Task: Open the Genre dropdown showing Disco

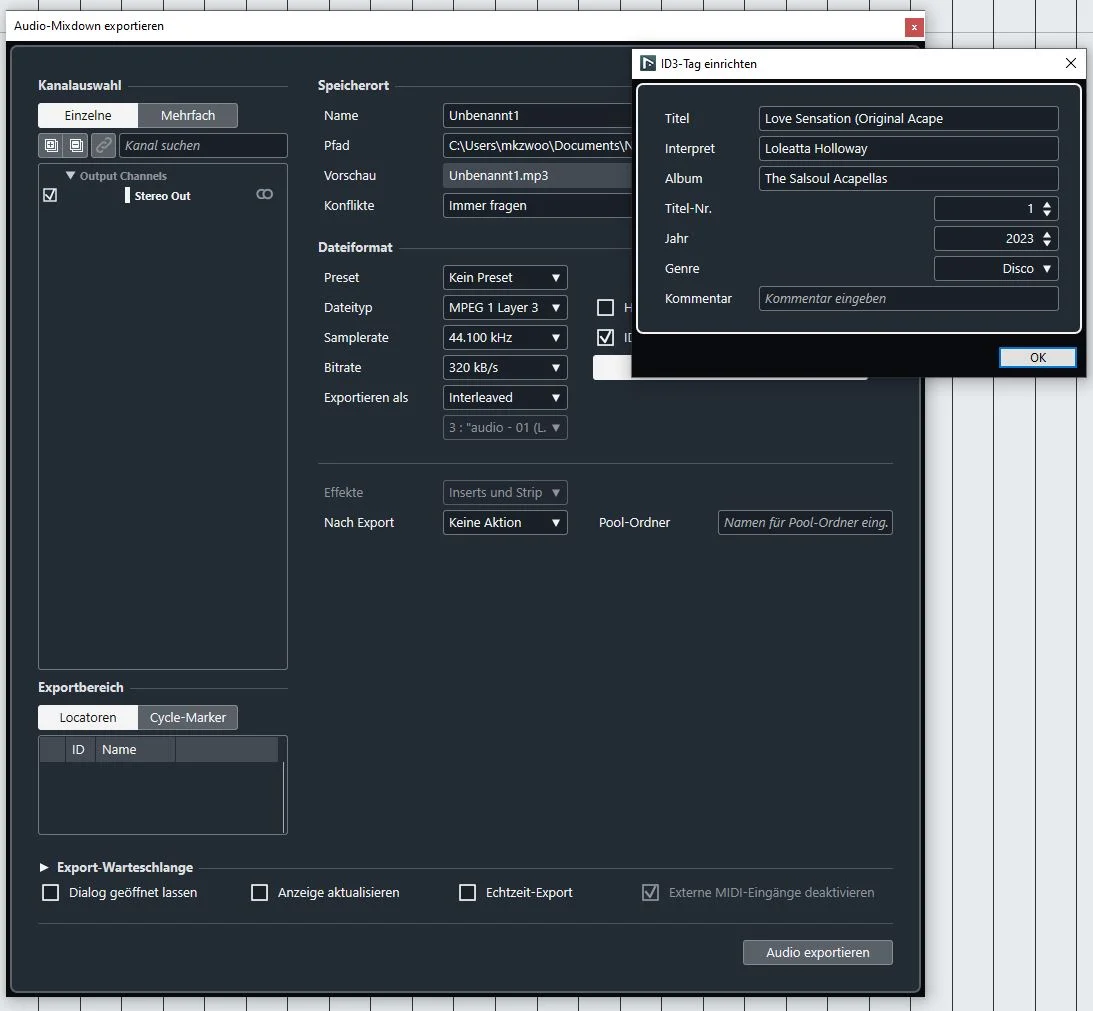Action: point(996,268)
